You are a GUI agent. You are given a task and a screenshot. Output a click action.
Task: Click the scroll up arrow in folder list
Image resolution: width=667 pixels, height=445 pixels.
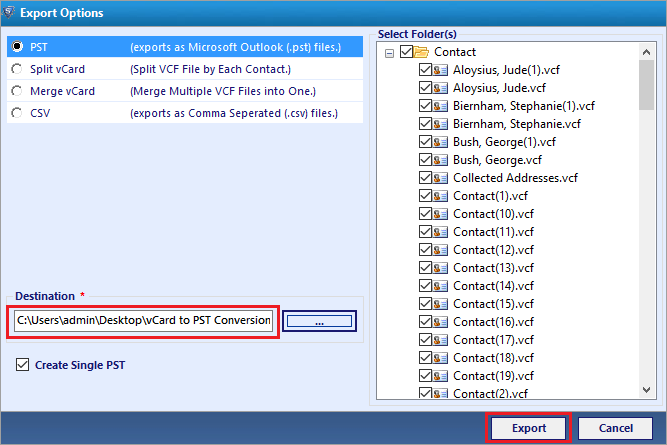[x=647, y=52]
